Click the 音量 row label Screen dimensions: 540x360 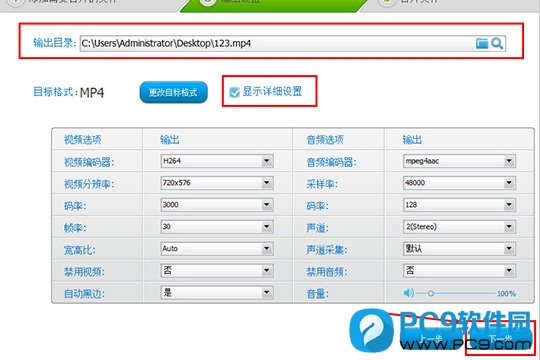318,294
